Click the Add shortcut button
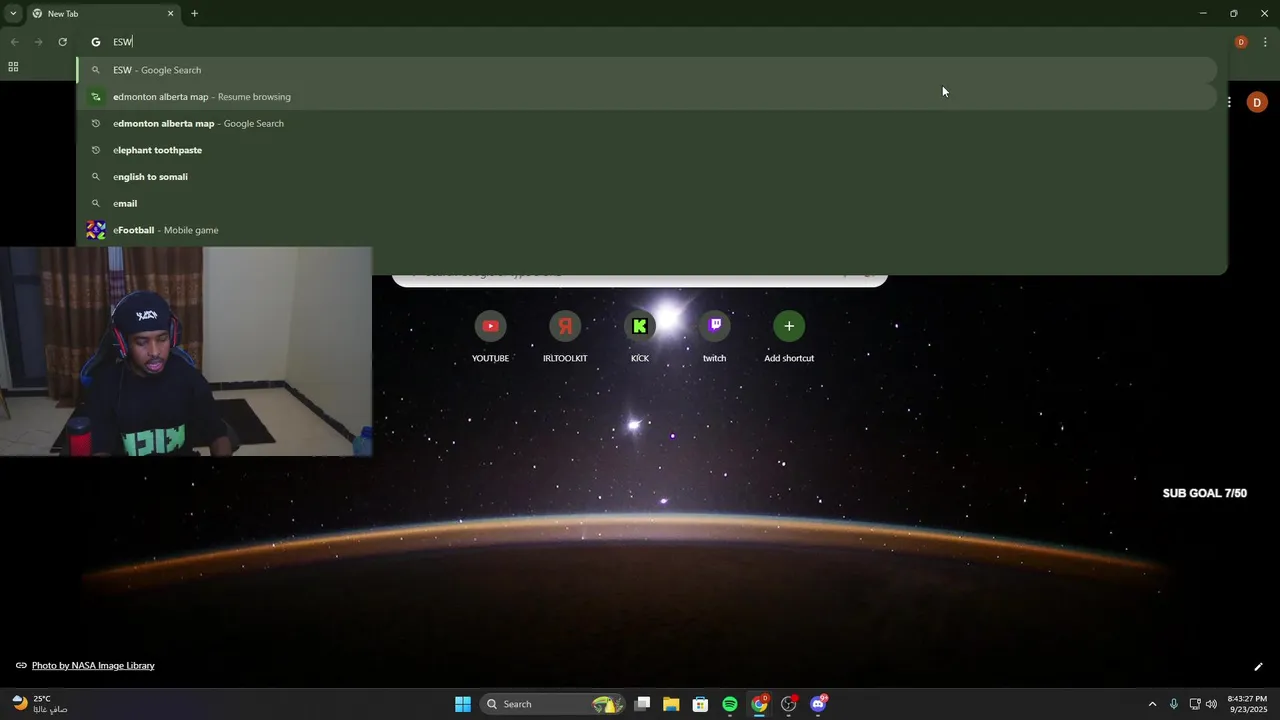 click(789, 337)
